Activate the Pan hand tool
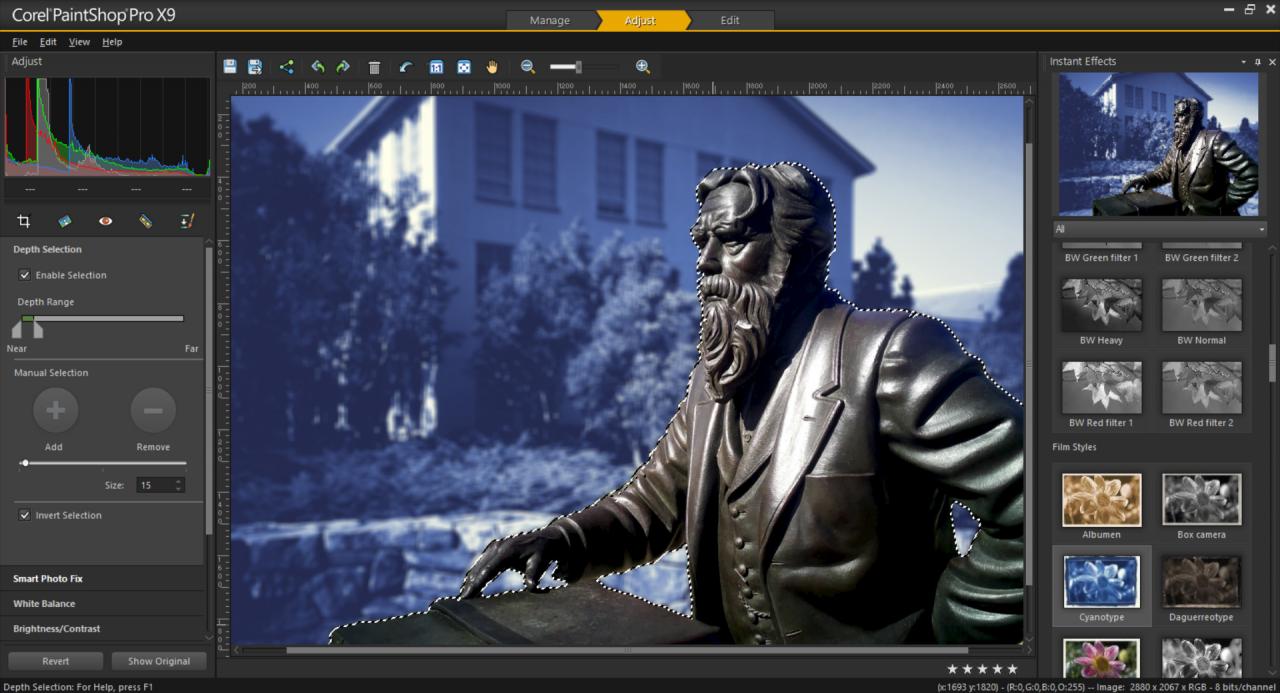 (492, 66)
